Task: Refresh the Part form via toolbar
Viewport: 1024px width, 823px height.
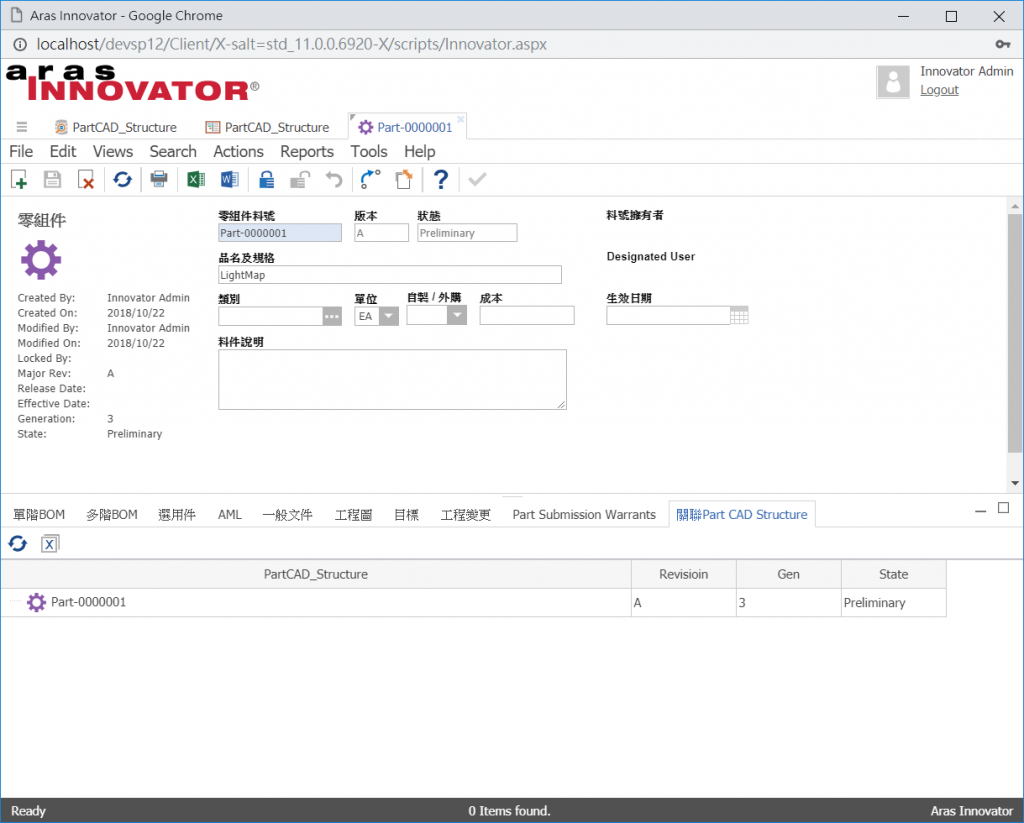Action: coord(122,179)
